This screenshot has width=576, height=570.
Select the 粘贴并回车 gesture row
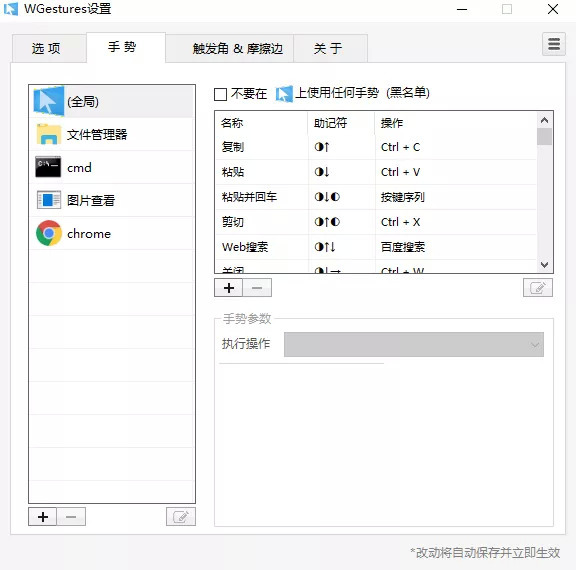tap(376, 197)
